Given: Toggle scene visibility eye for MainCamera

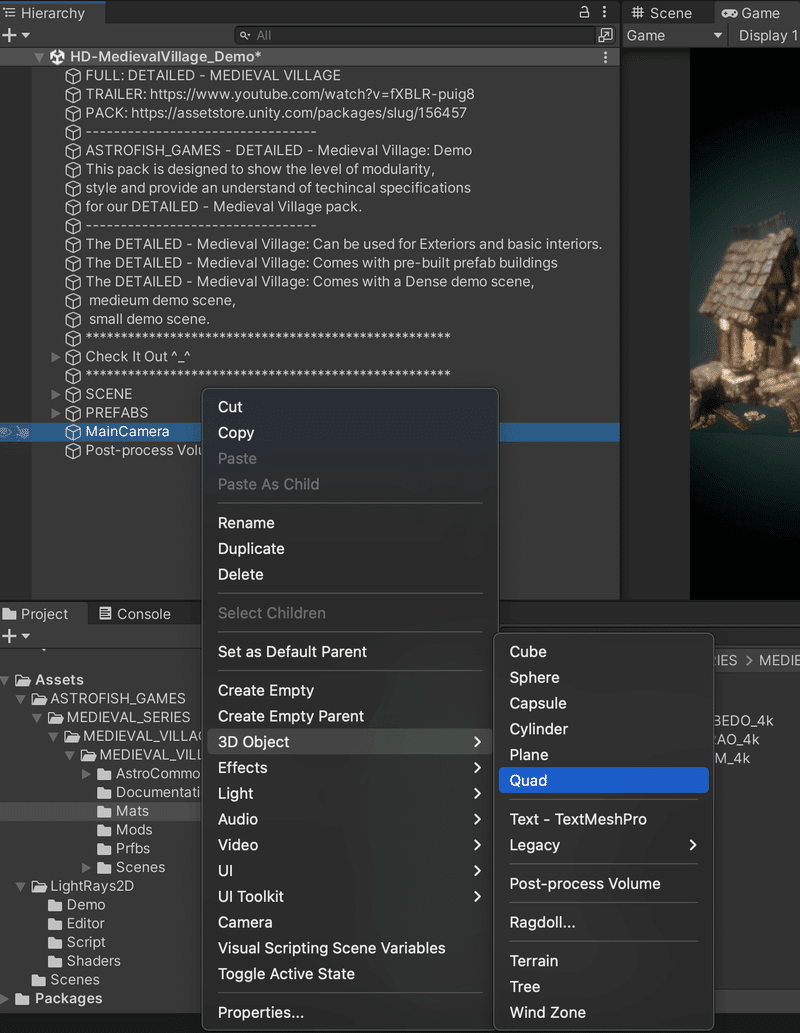Looking at the screenshot, I should [x=6, y=432].
